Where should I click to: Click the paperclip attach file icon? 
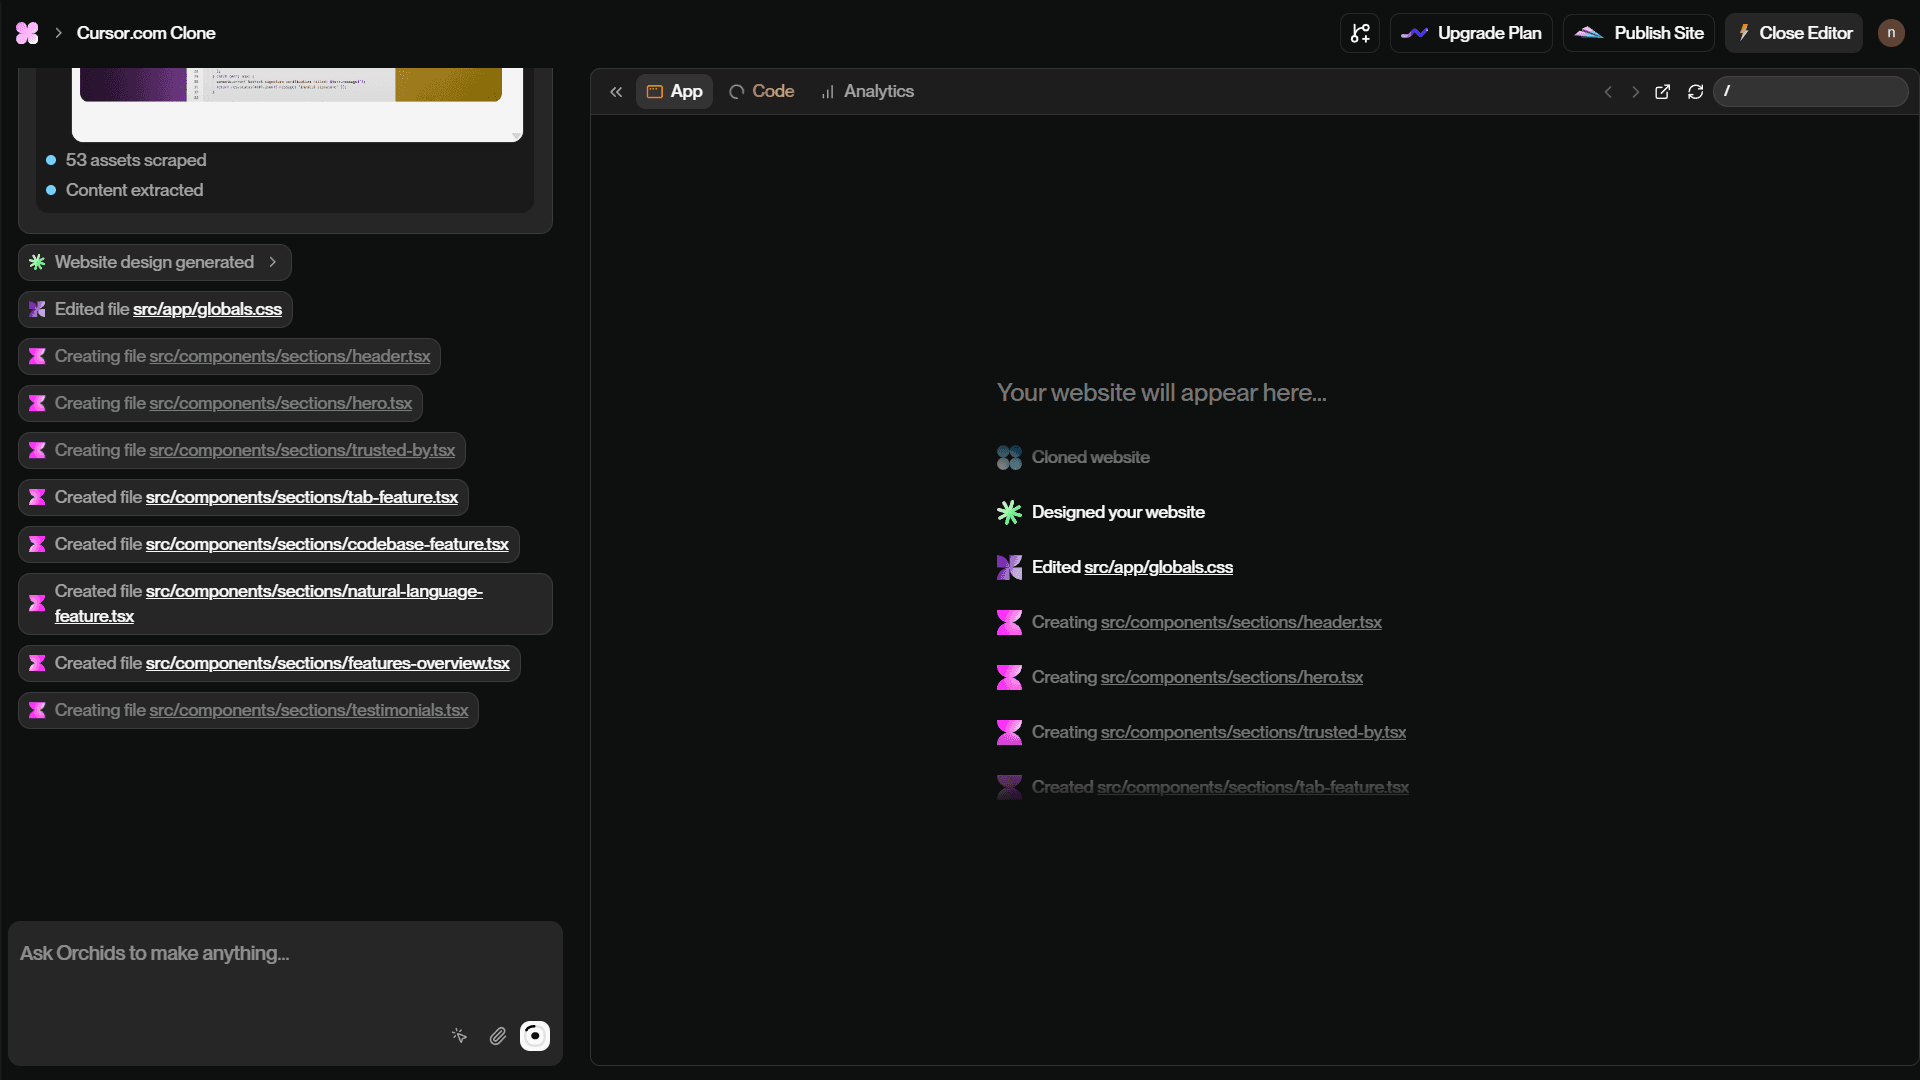pyautogui.click(x=497, y=1036)
